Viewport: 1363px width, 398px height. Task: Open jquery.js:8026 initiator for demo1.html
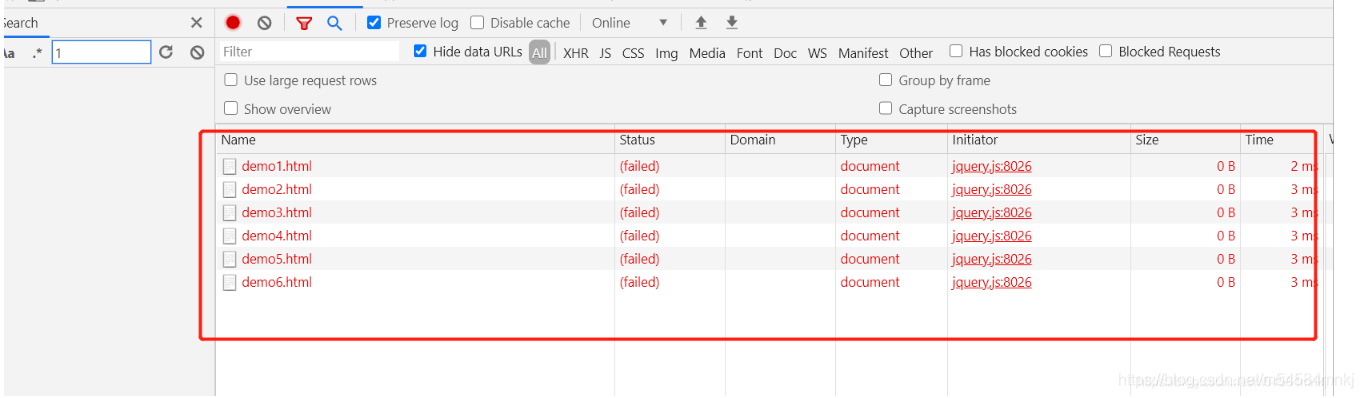click(991, 166)
